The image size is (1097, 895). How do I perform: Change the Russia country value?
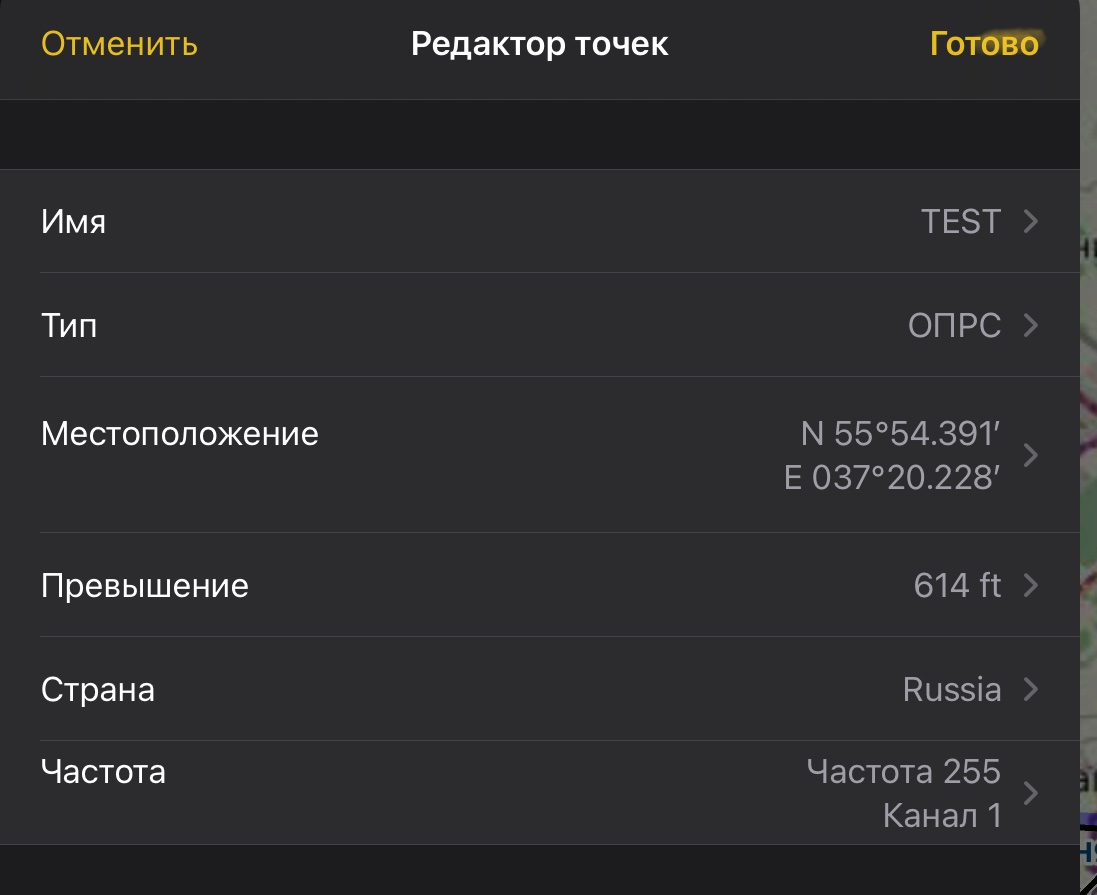[x=951, y=689]
